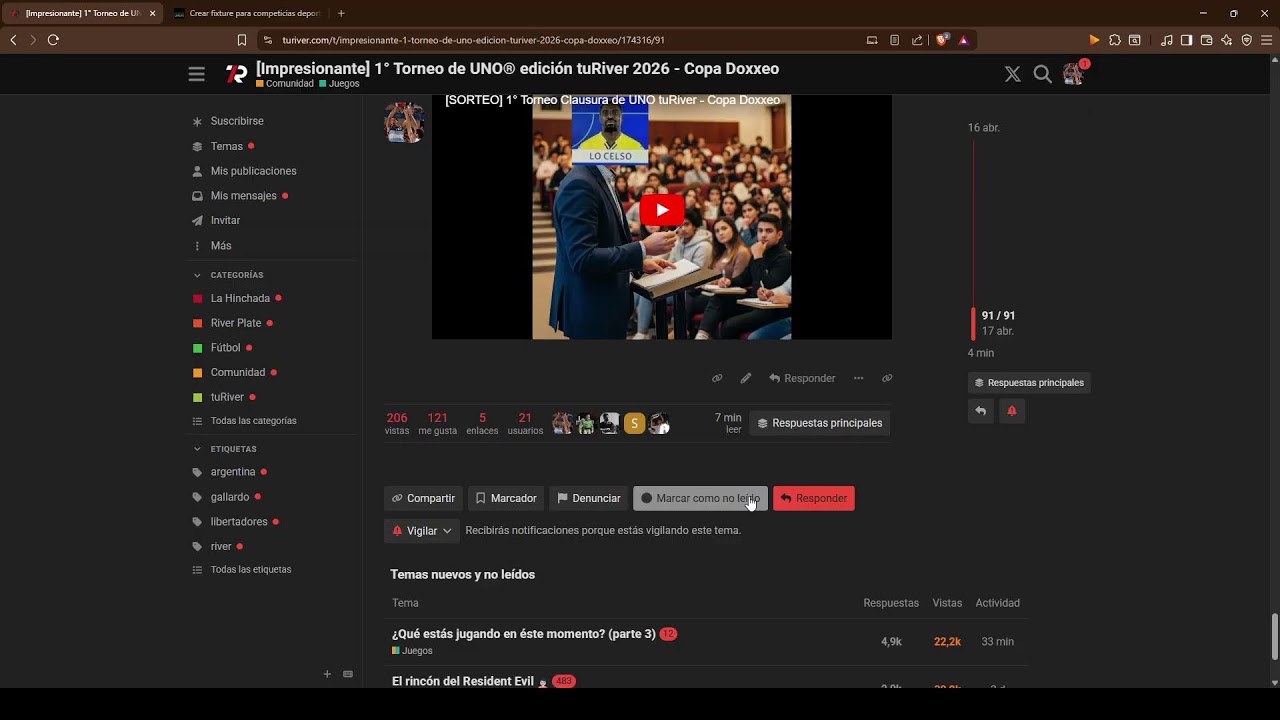Open the libertadores tag
Viewport: 1280px width, 720px height.
coord(239,522)
